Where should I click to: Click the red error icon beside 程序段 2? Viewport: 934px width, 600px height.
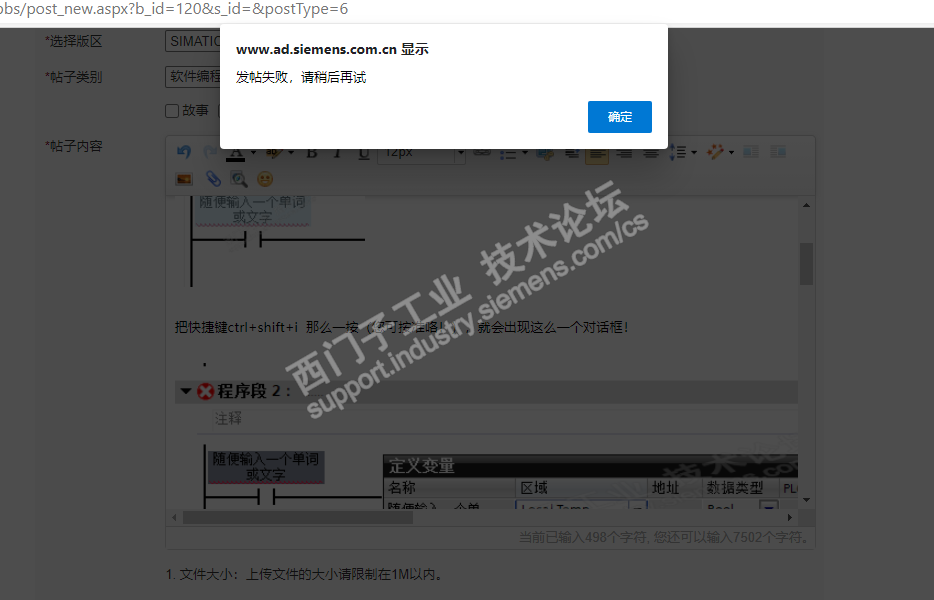click(x=206, y=391)
